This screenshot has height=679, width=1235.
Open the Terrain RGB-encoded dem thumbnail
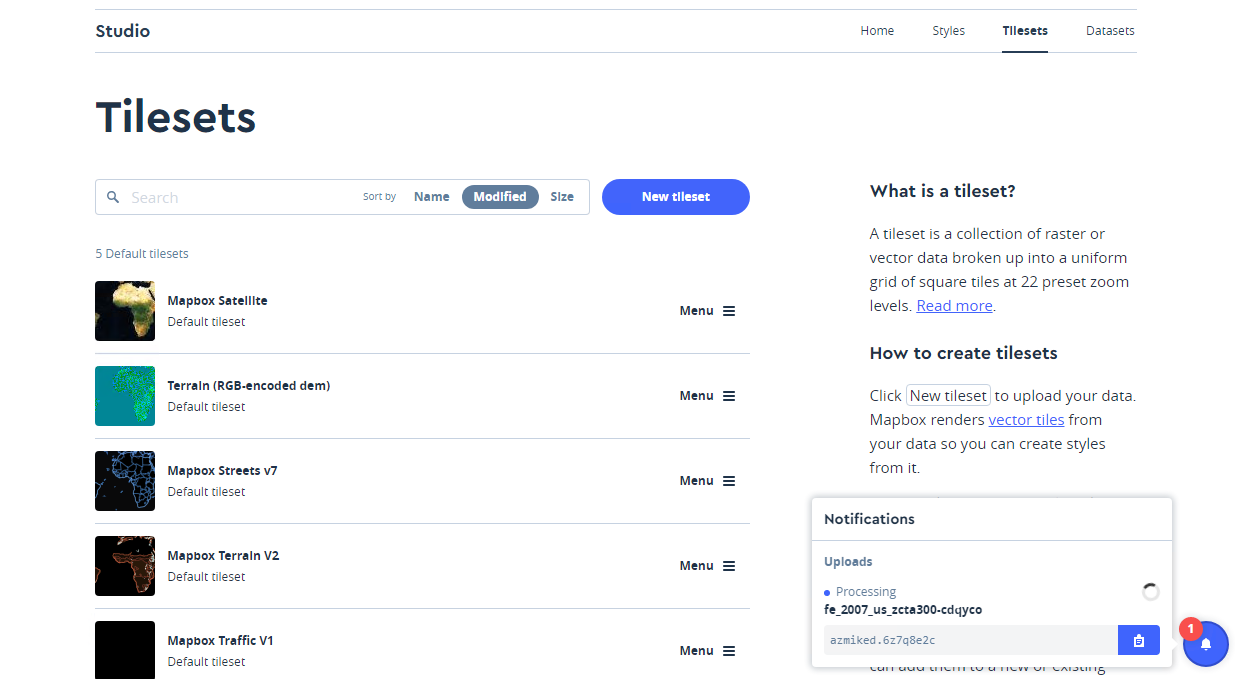click(x=125, y=396)
